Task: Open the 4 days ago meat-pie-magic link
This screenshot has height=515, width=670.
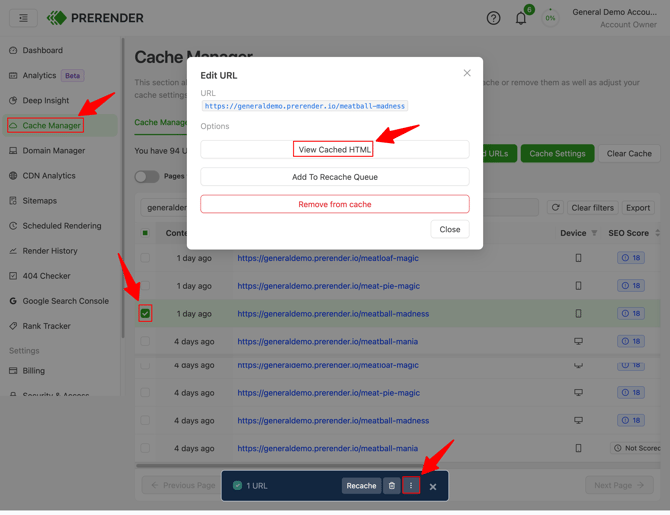Action: point(329,393)
